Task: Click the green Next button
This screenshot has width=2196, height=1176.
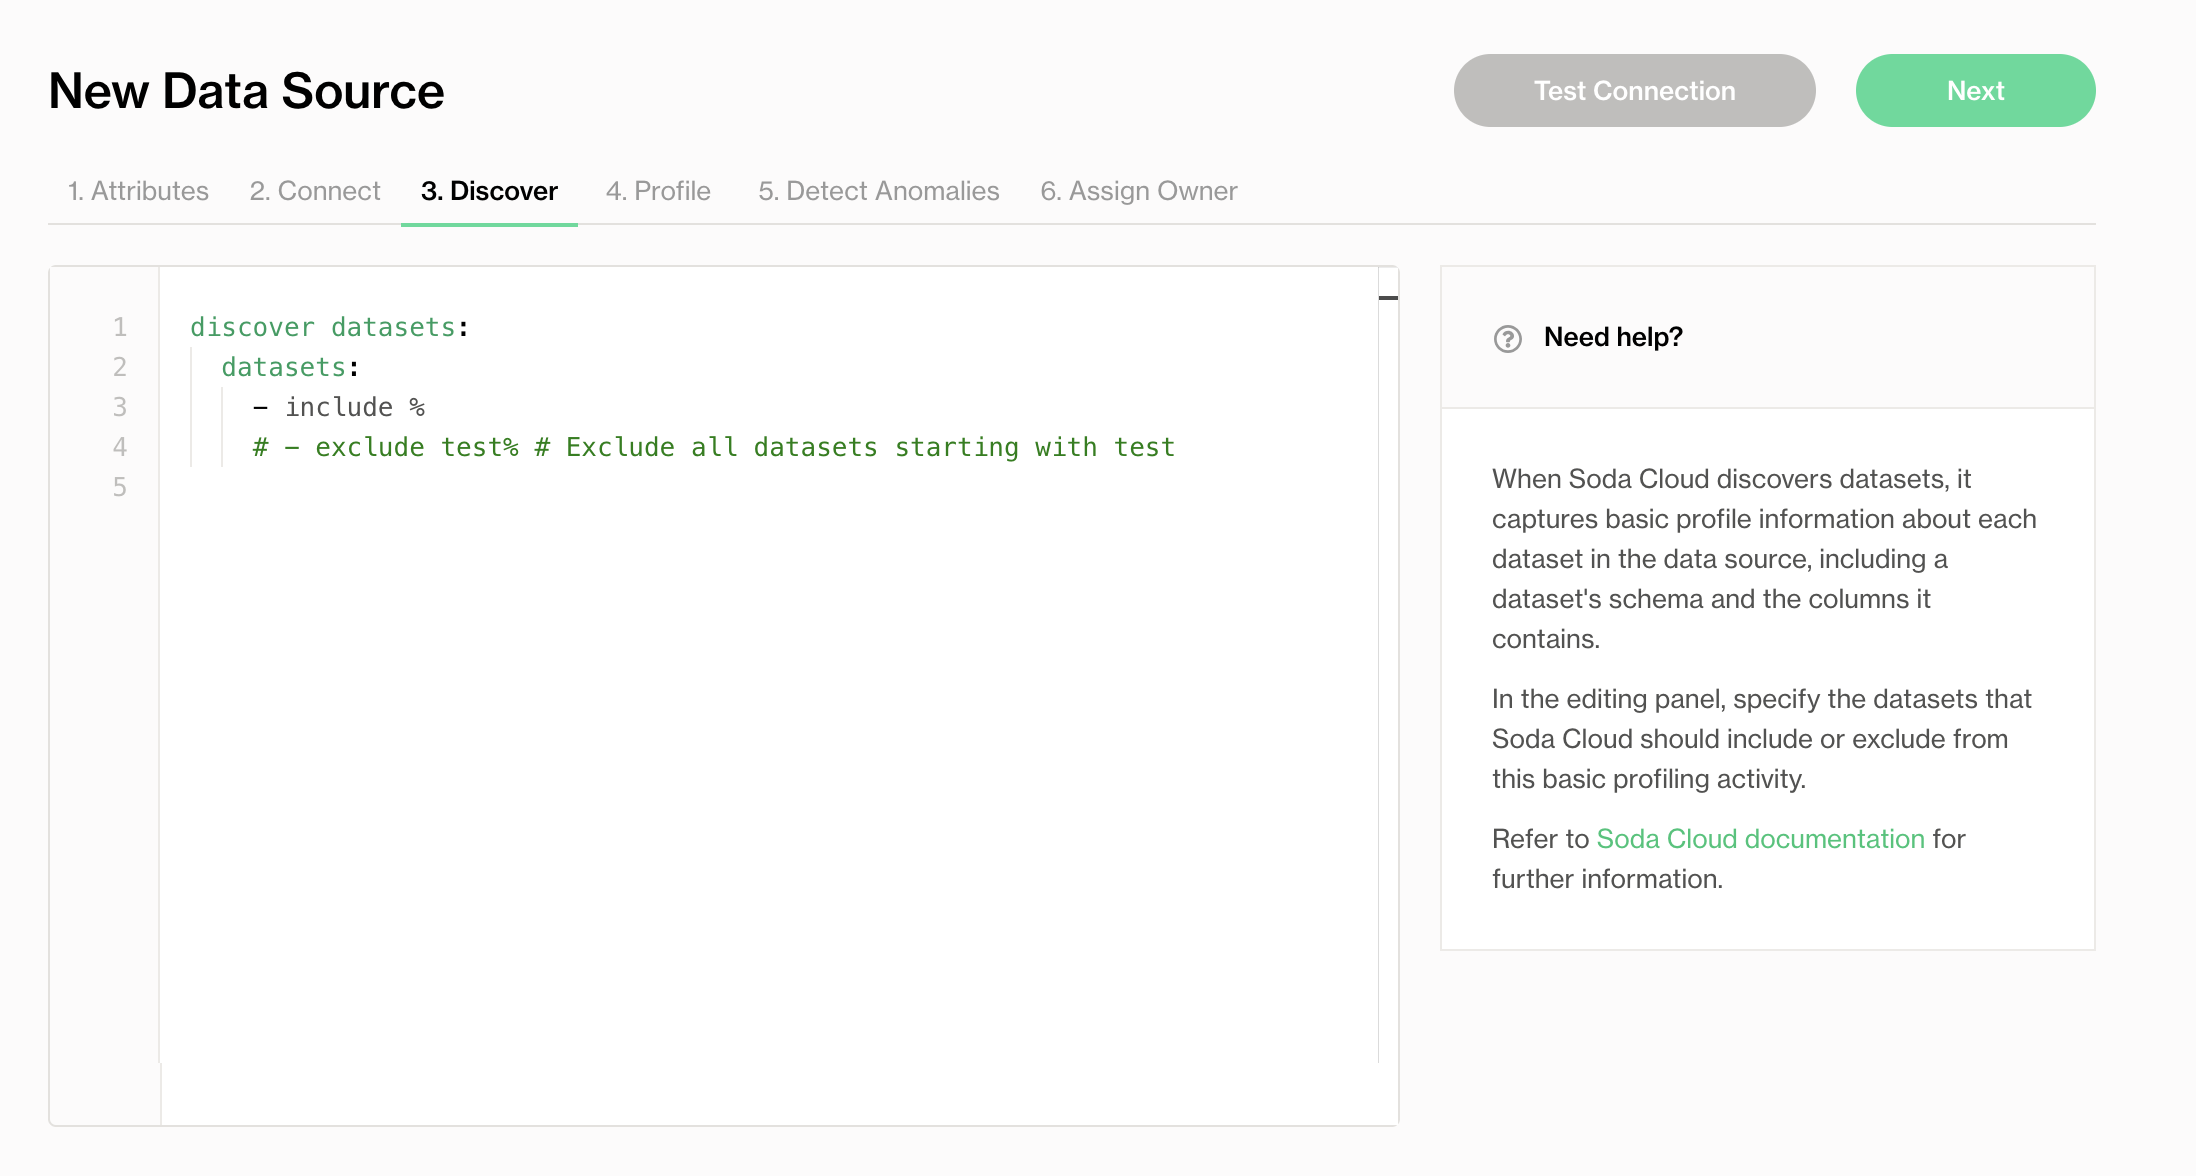Action: tap(1975, 91)
